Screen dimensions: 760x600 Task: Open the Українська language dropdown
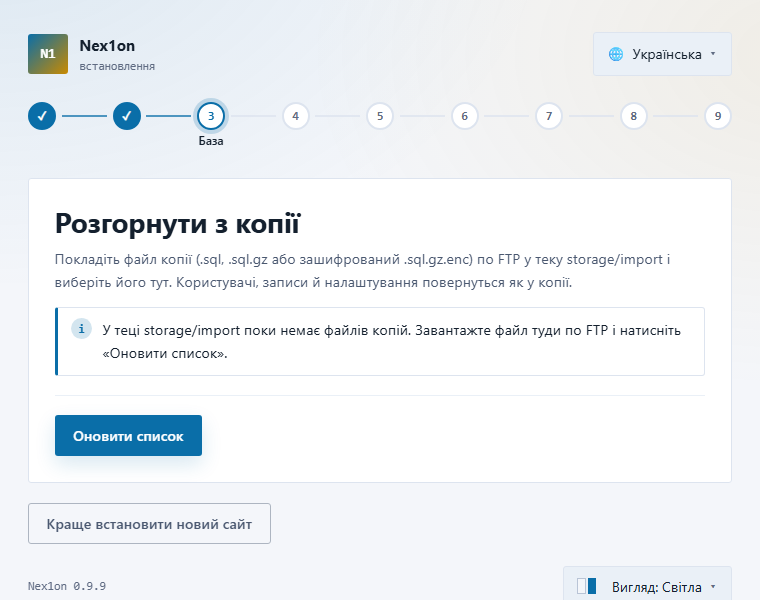[662, 54]
